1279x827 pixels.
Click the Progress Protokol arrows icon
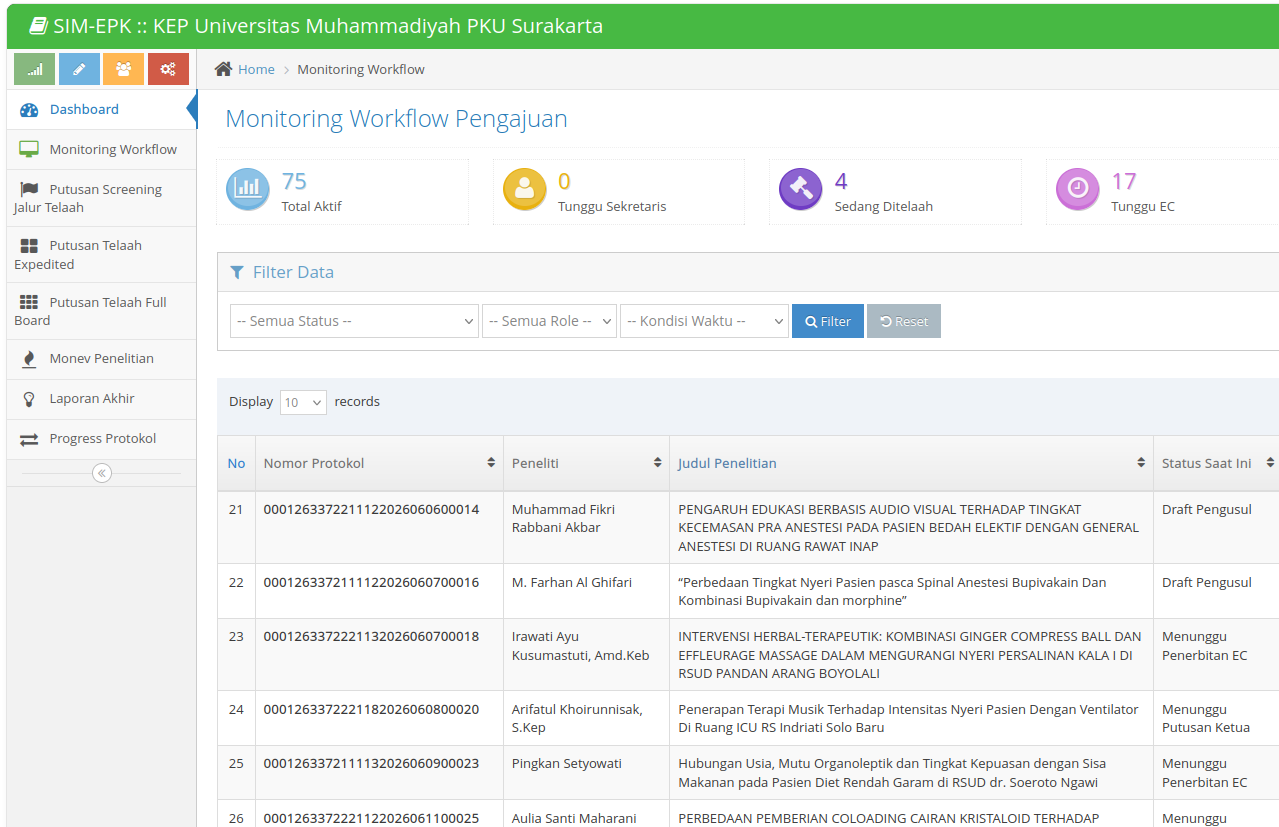[x=29, y=439]
